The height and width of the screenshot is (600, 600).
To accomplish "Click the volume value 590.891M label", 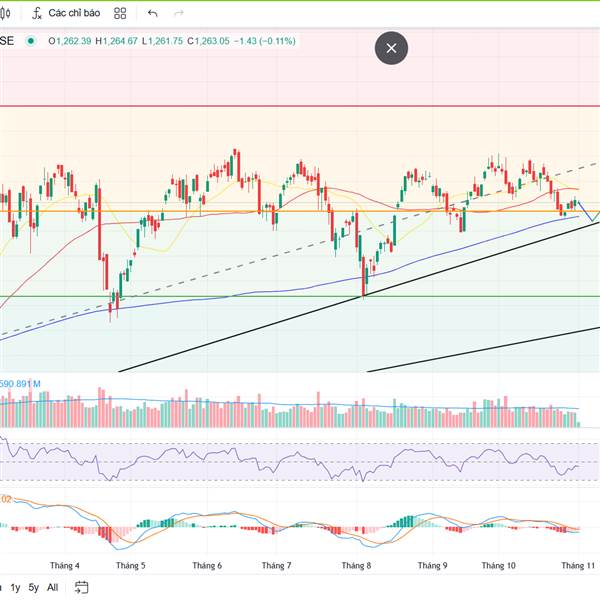I will coord(20,384).
